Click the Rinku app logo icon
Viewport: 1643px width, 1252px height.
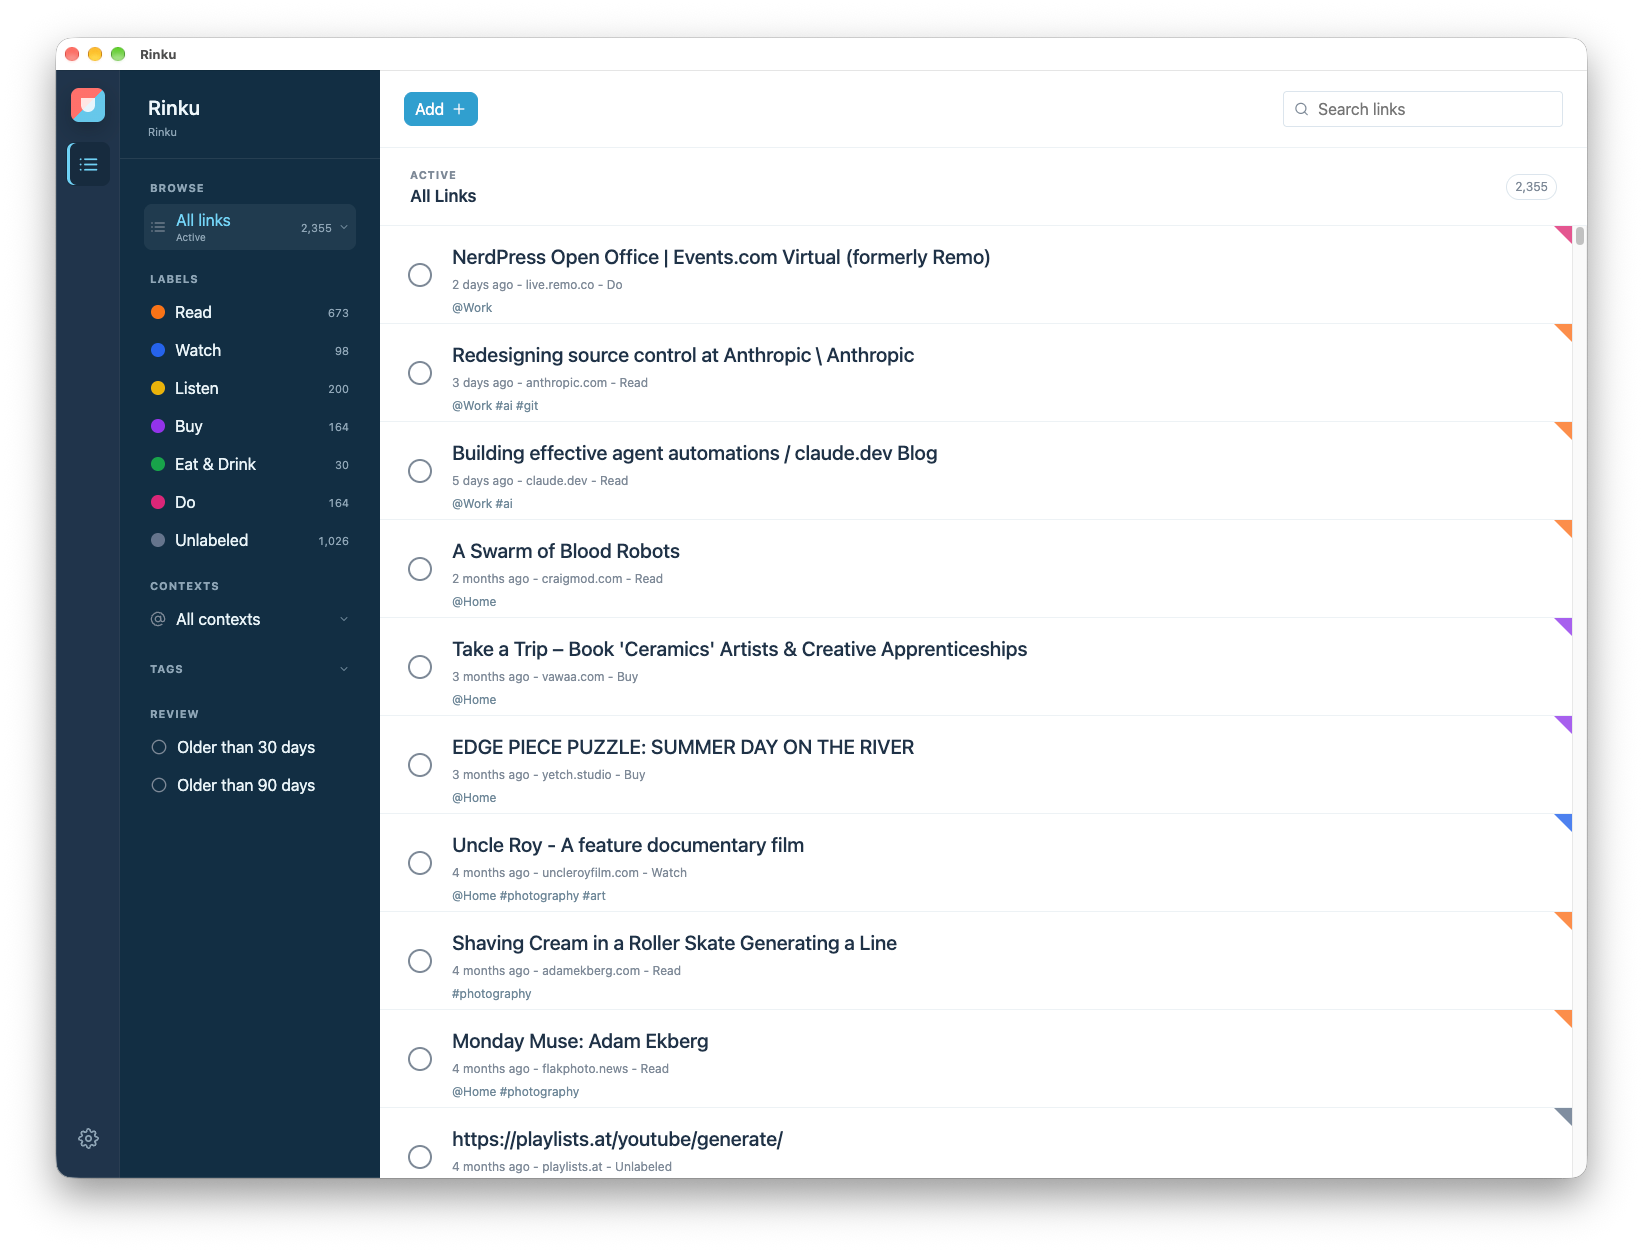(88, 105)
